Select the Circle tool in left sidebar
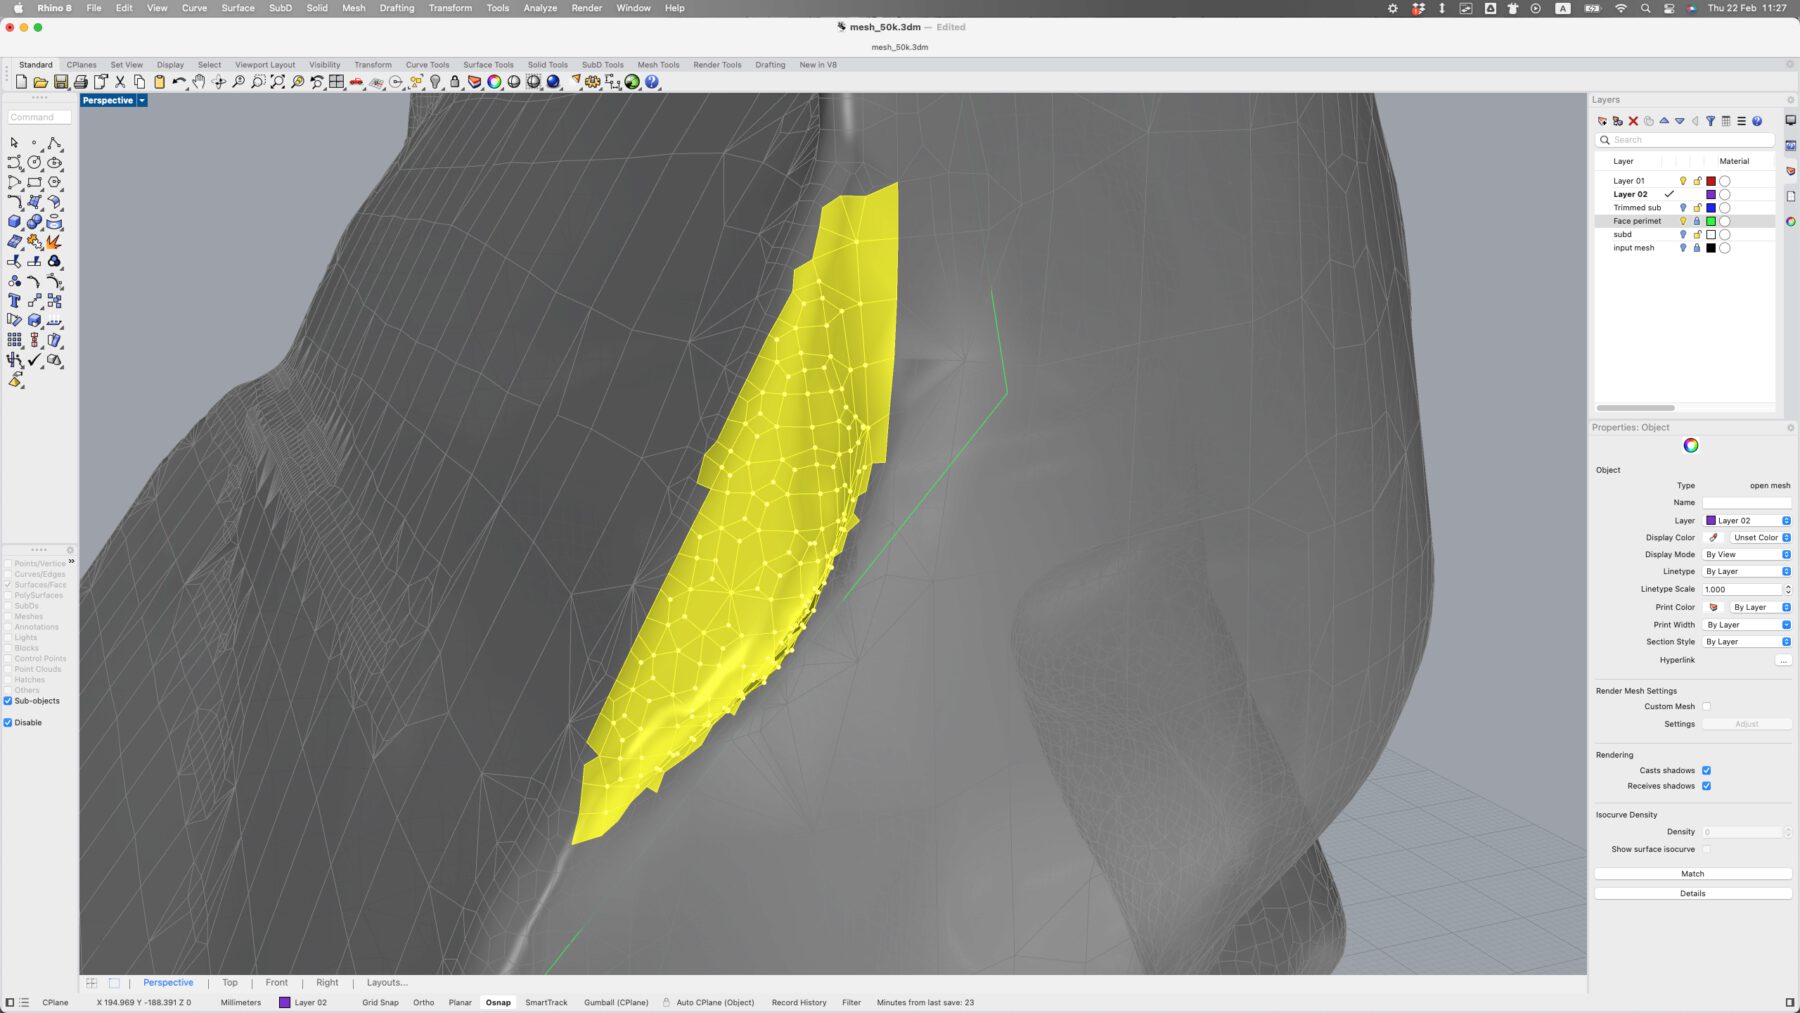1800x1013 pixels. click(34, 162)
